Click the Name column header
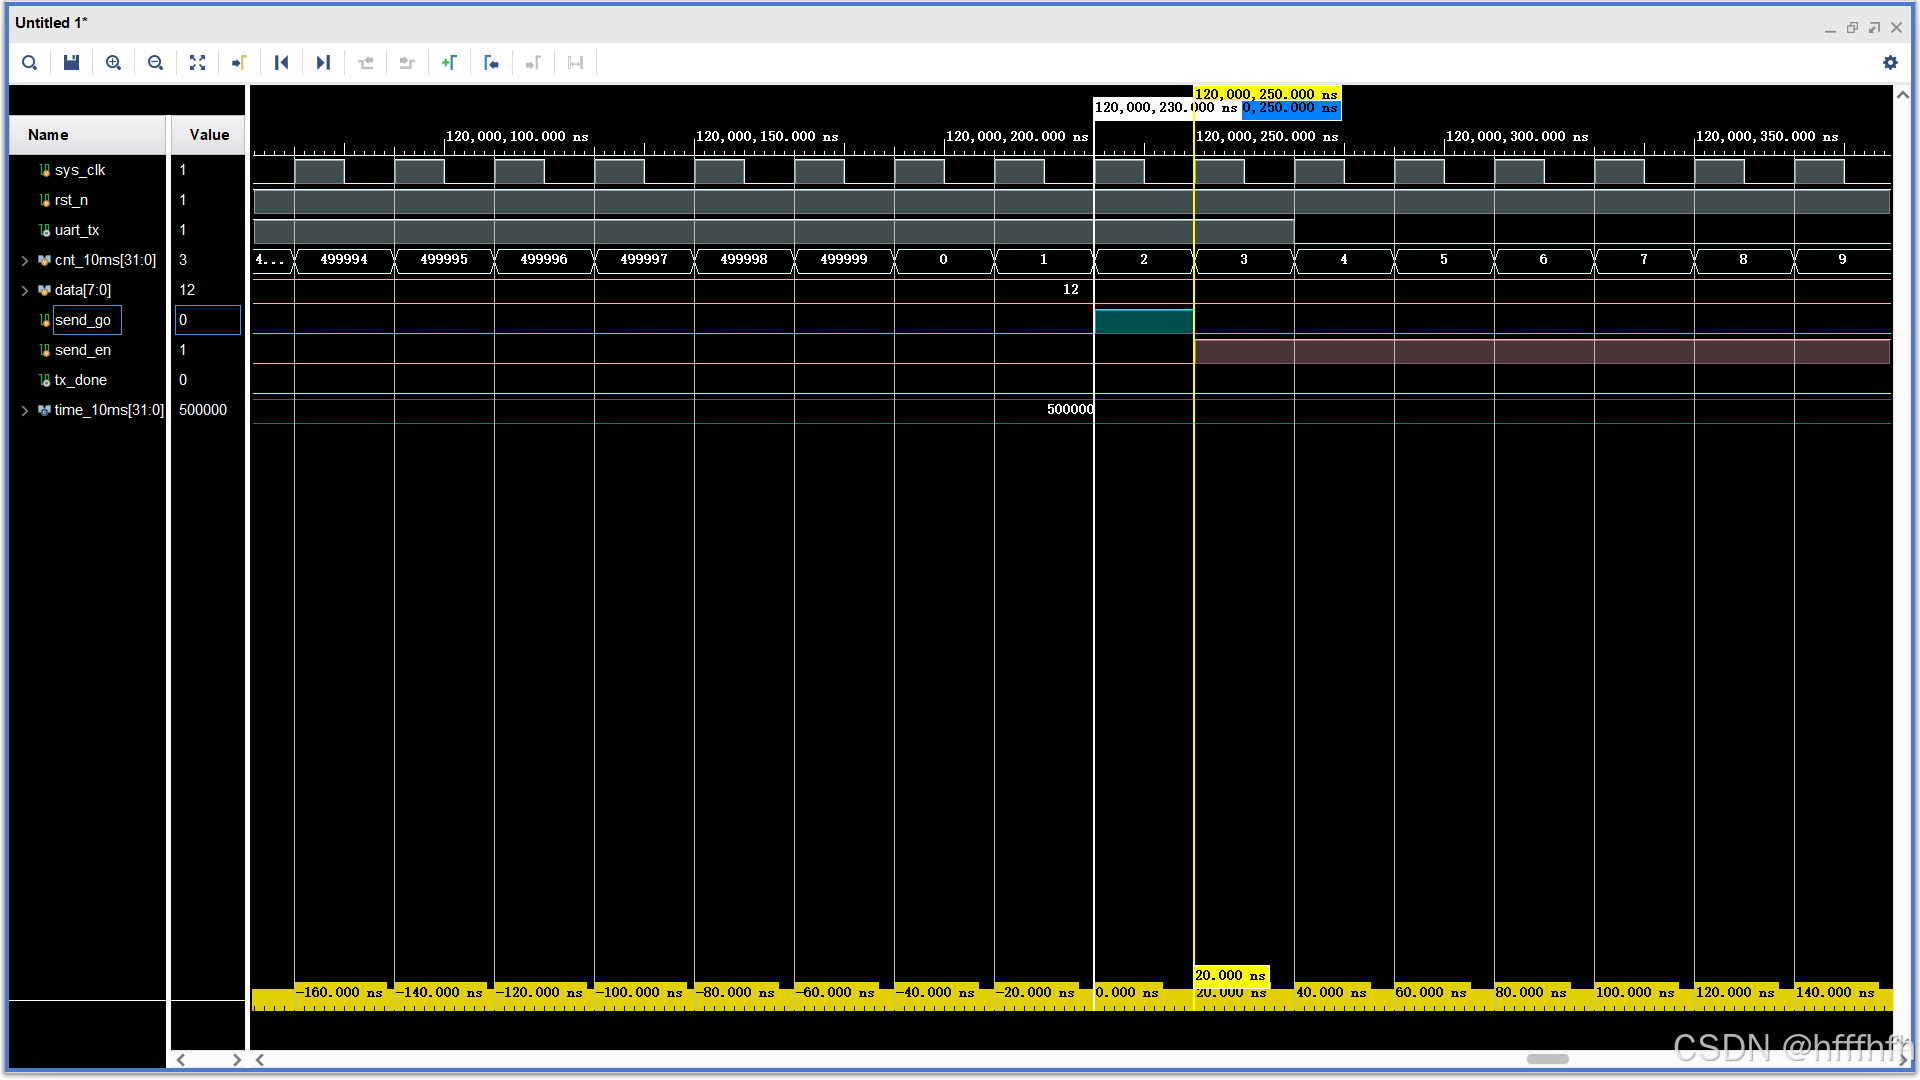Viewport: 1920px width, 1080px height. (48, 135)
